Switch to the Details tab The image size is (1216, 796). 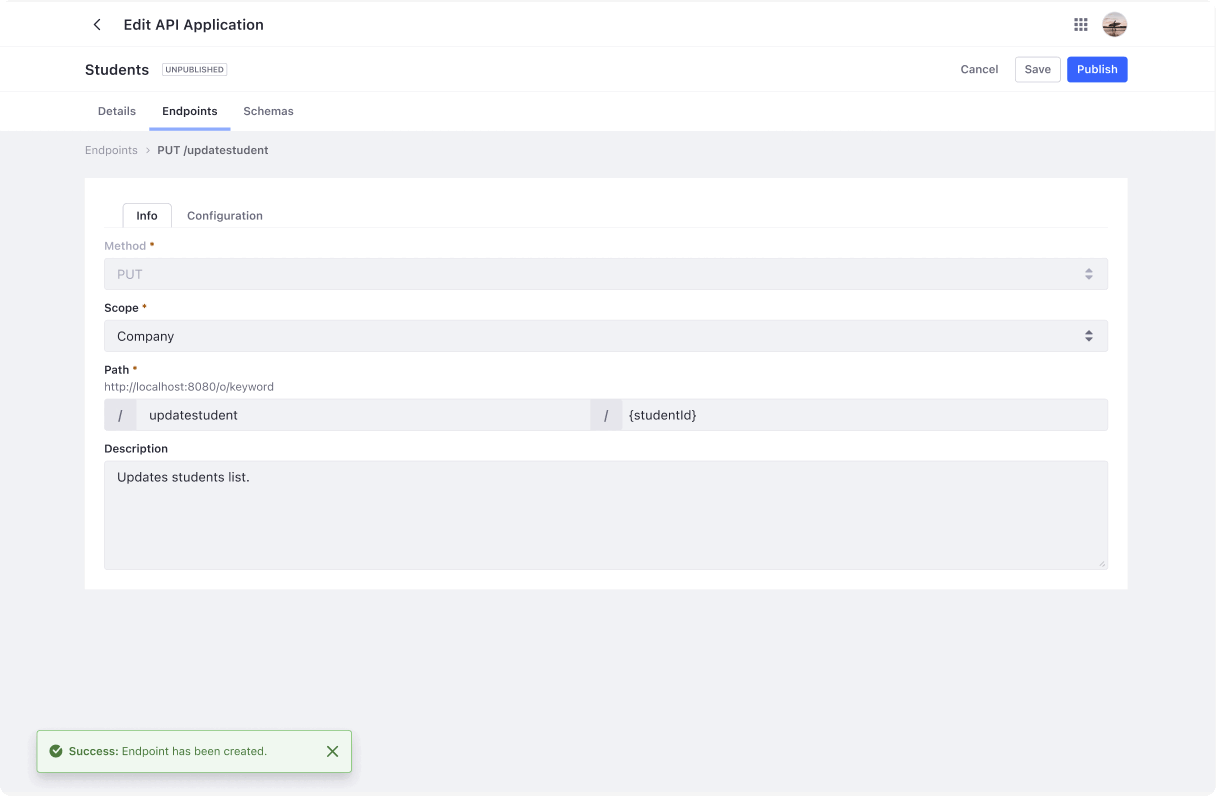pyautogui.click(x=117, y=111)
